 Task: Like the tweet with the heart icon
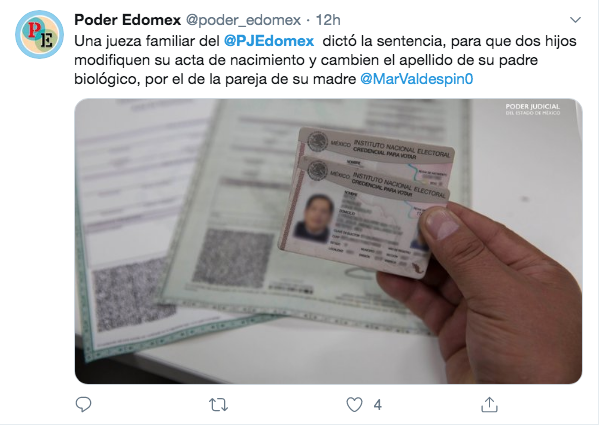tap(354, 404)
